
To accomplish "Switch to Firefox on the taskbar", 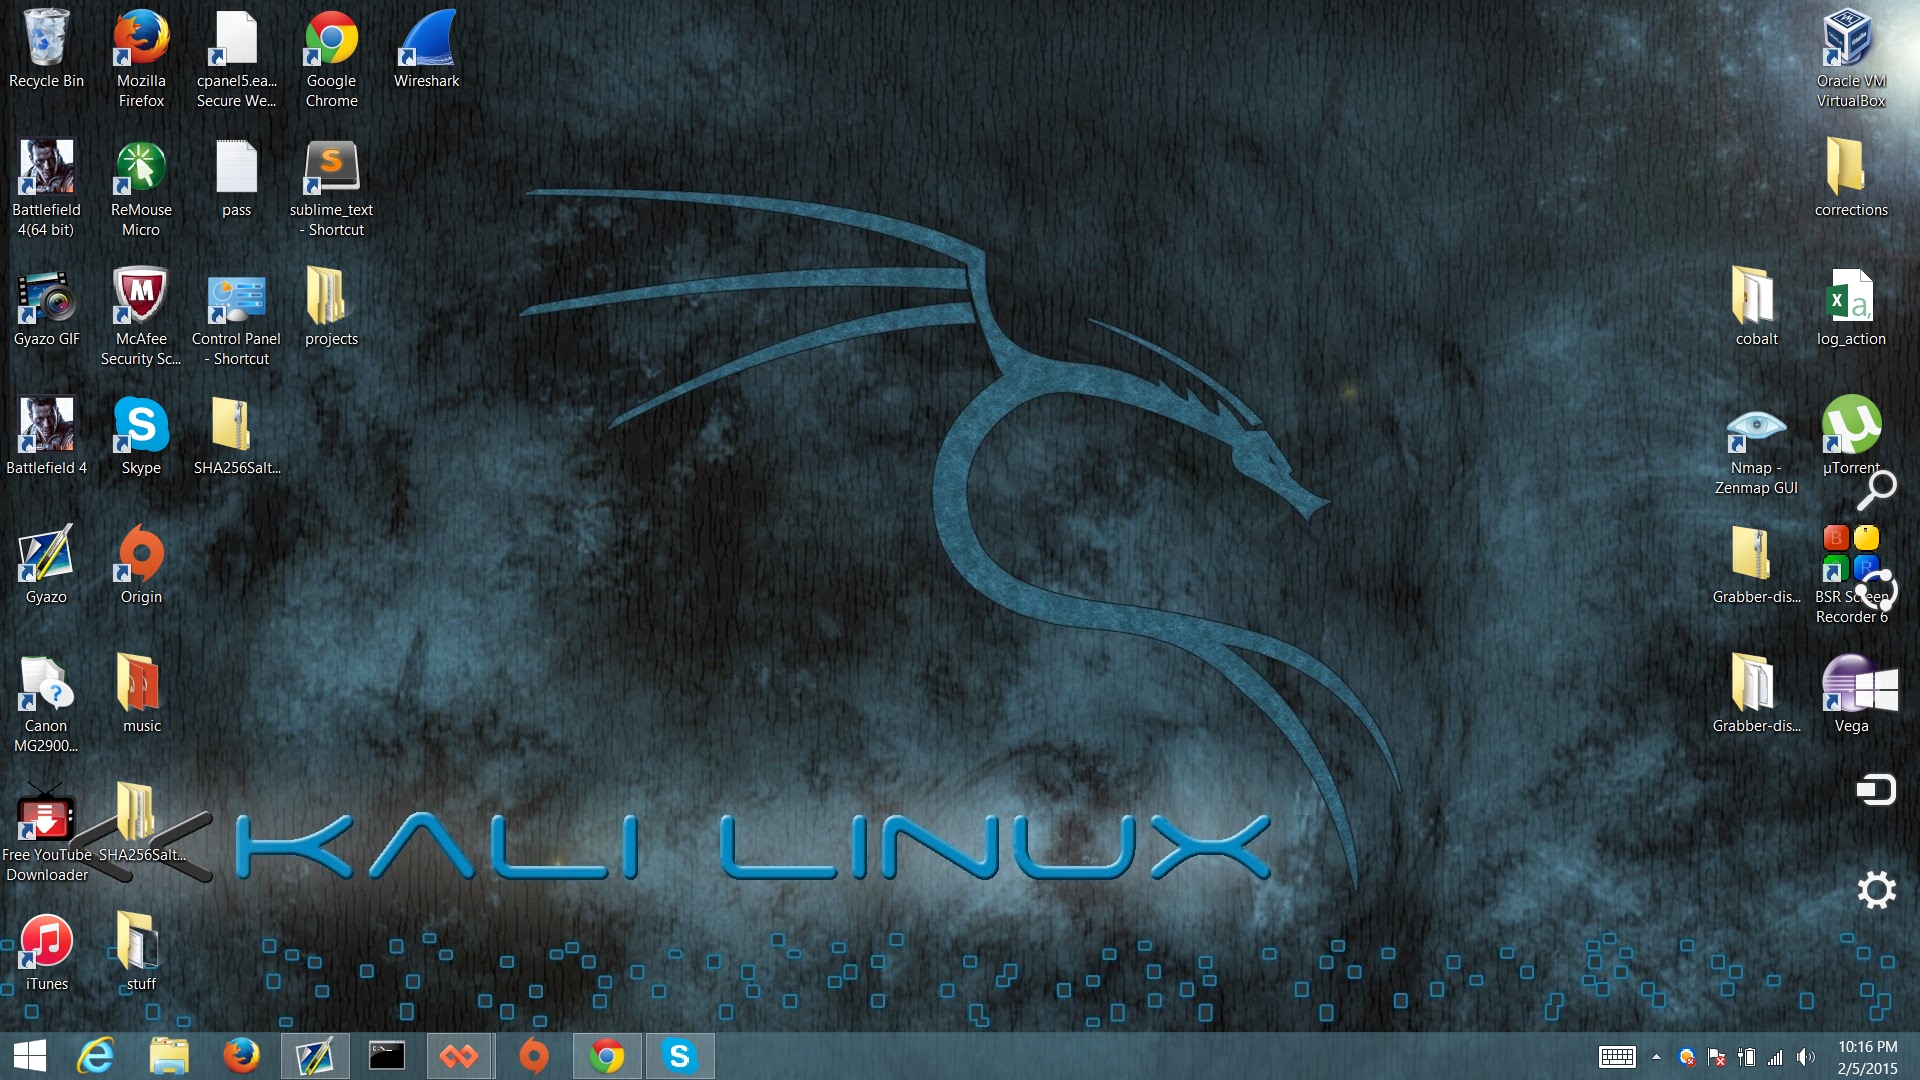I will pyautogui.click(x=241, y=1056).
